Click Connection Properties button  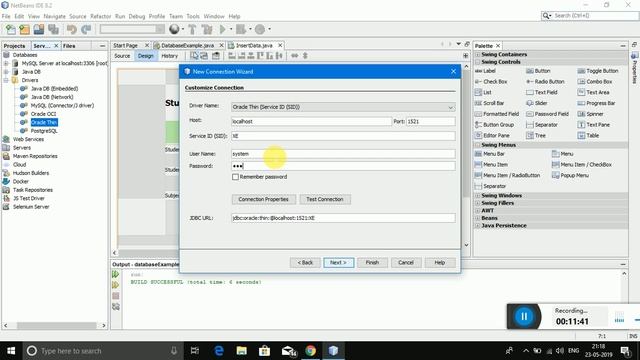coord(264,199)
